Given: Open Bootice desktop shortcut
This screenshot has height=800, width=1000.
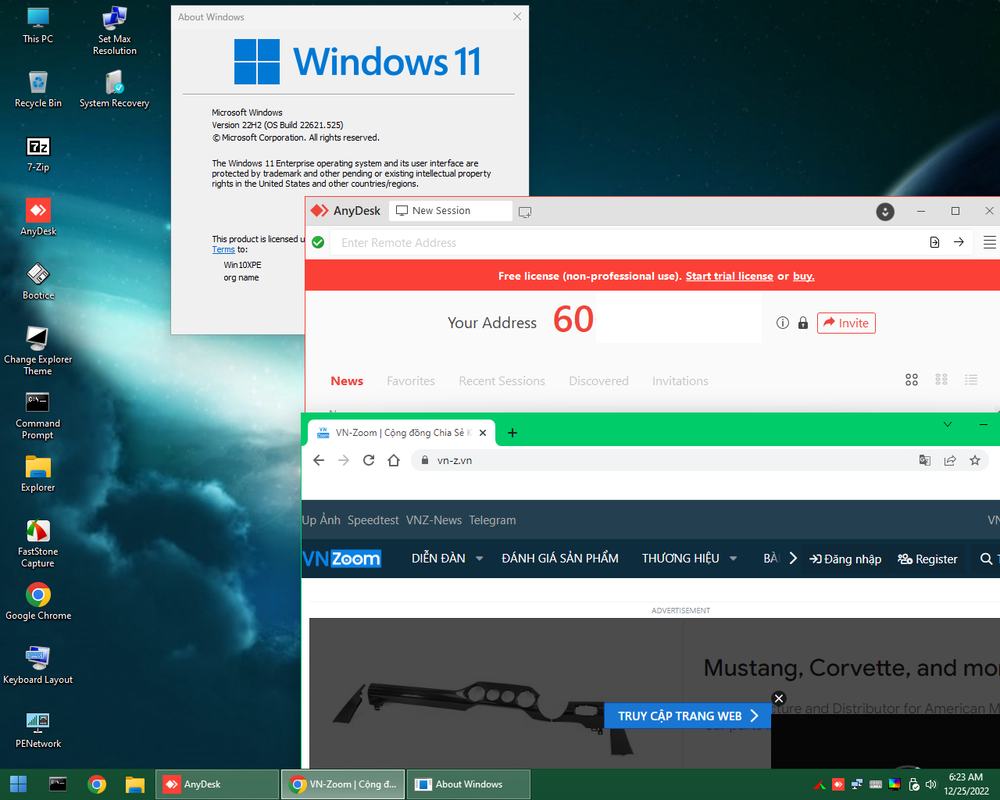Looking at the screenshot, I should (x=38, y=282).
